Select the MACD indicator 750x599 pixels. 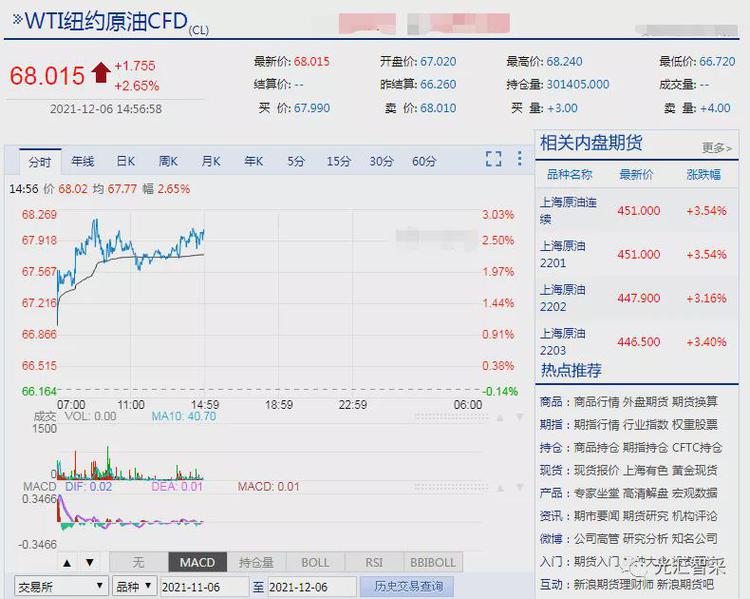tap(198, 563)
